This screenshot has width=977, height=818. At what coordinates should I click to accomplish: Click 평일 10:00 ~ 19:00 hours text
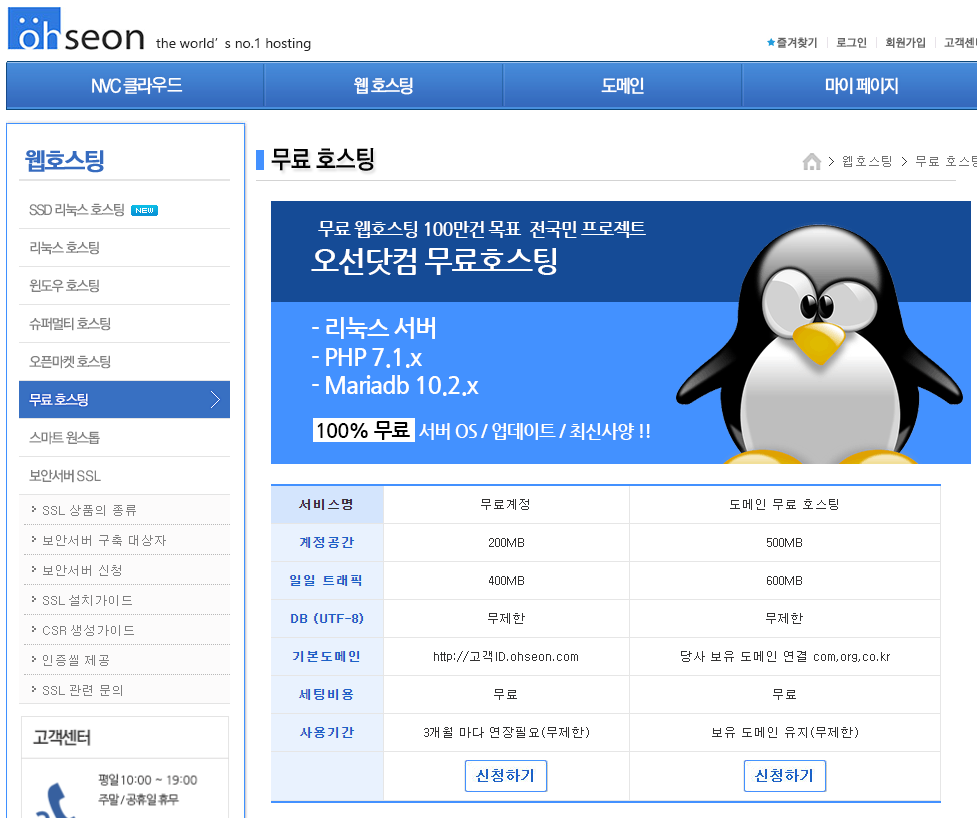click(x=148, y=780)
